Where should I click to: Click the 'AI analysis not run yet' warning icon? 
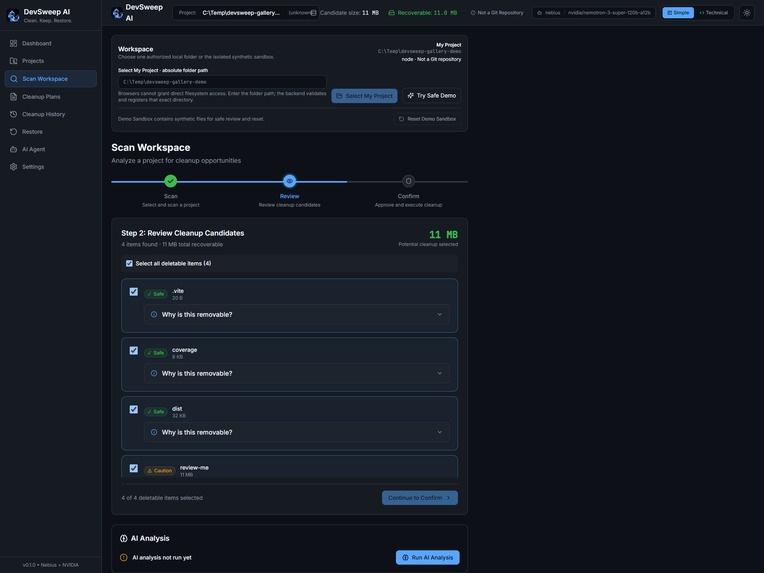(x=124, y=557)
